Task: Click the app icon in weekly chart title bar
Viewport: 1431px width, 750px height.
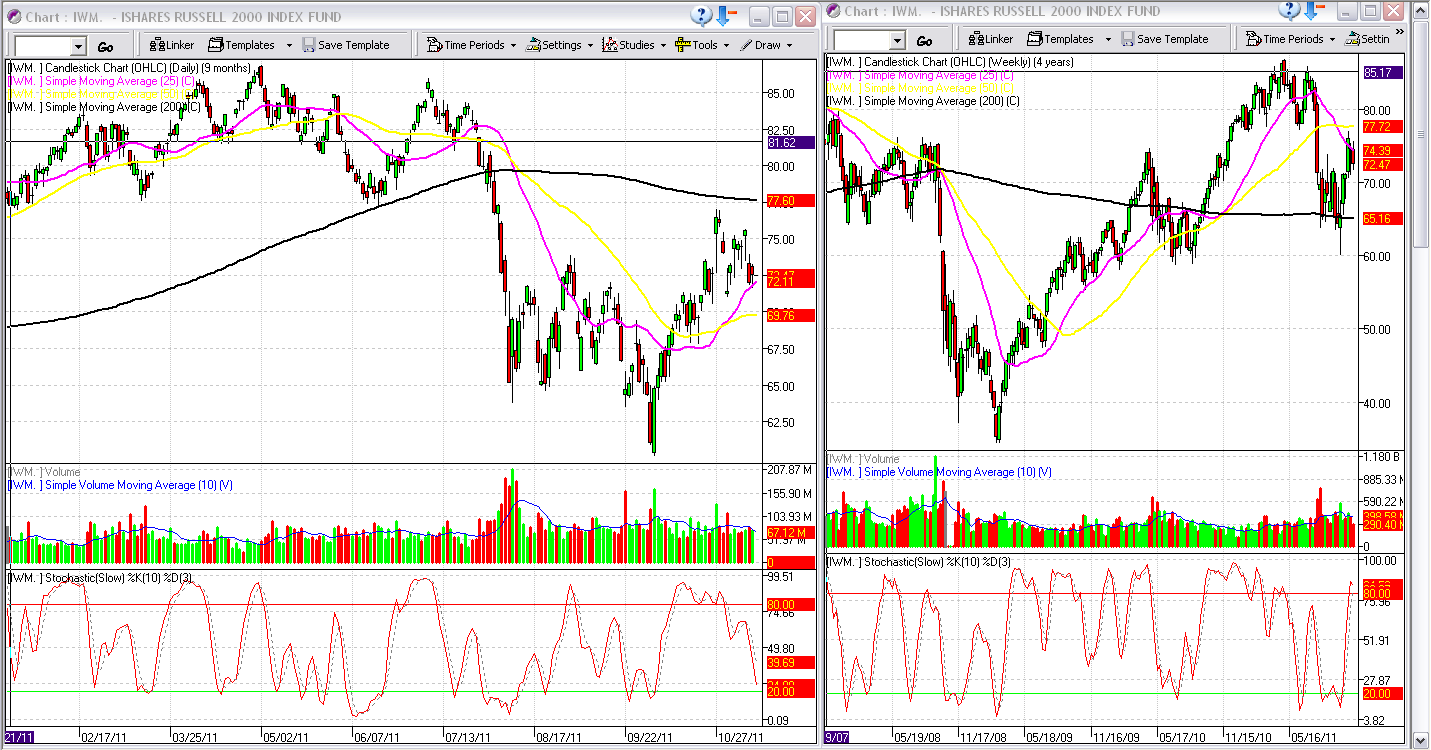Action: point(832,10)
